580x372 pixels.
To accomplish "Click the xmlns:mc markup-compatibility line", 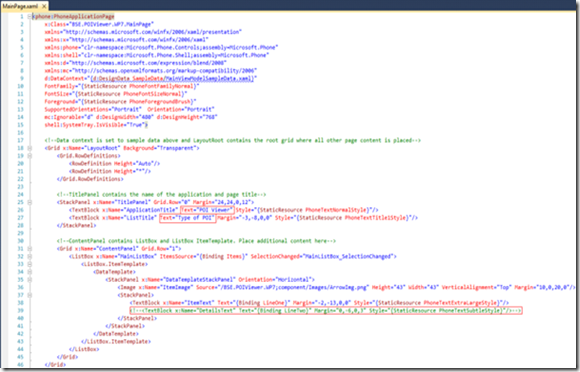I will tap(151, 71).
